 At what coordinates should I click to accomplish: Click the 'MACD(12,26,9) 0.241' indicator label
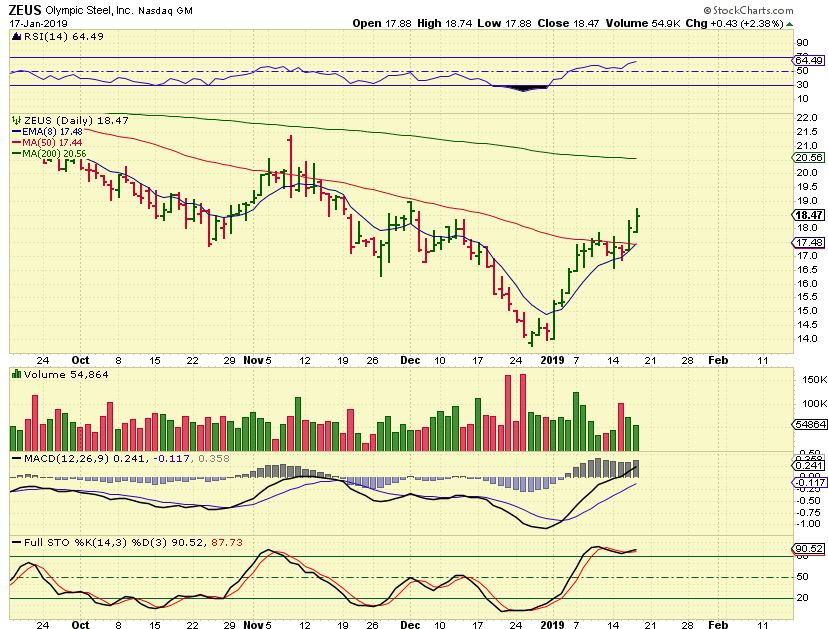[x=84, y=458]
